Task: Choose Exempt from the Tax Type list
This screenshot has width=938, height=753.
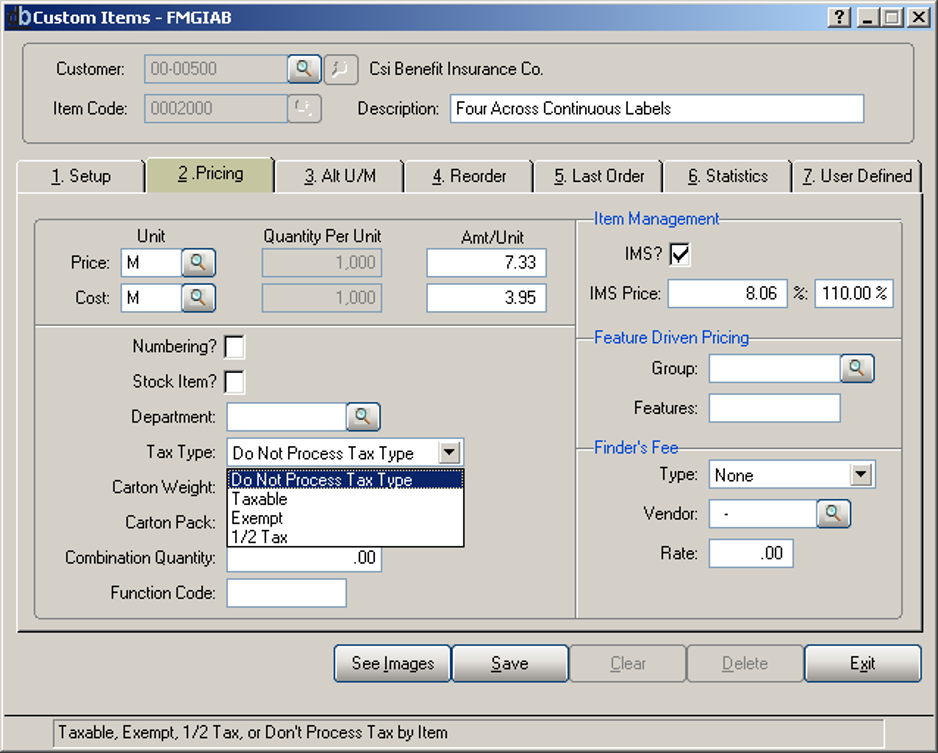Action: click(x=345, y=518)
